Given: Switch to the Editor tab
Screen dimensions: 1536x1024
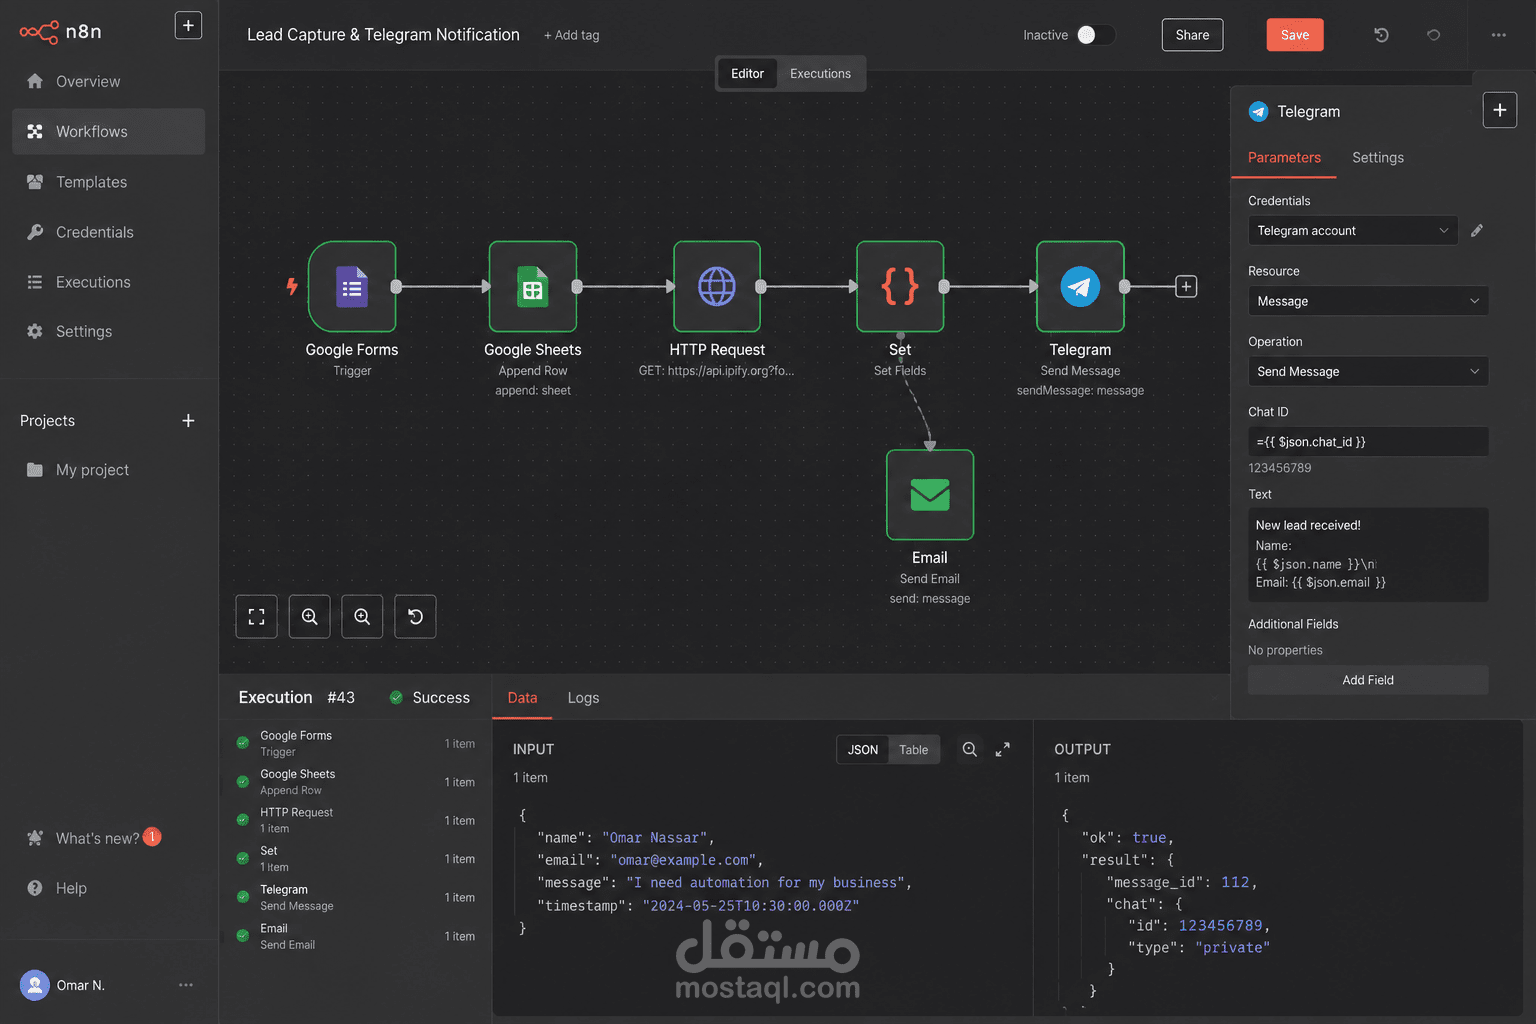Looking at the screenshot, I should pos(747,74).
